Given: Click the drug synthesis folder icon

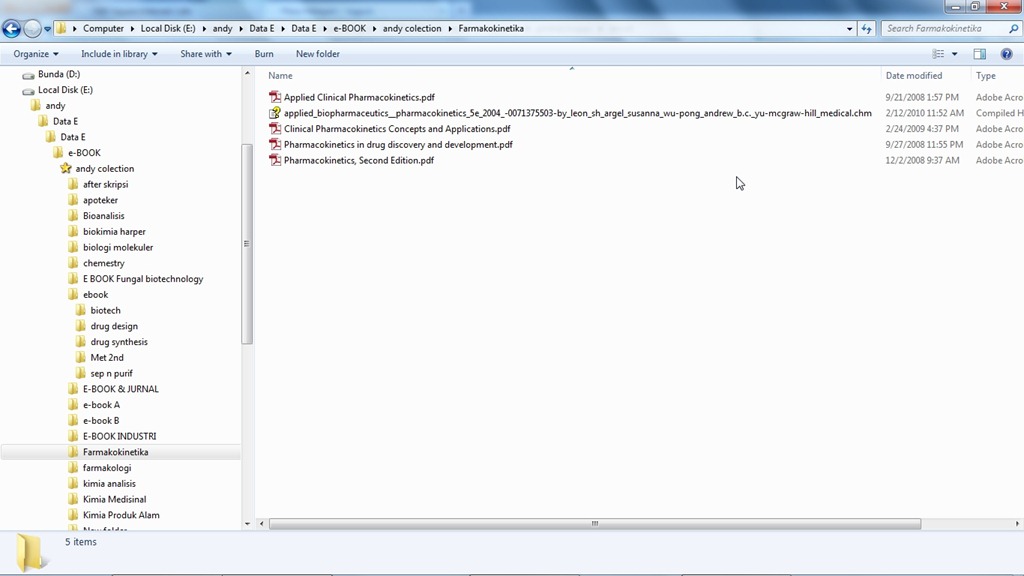Looking at the screenshot, I should click(x=80, y=342).
